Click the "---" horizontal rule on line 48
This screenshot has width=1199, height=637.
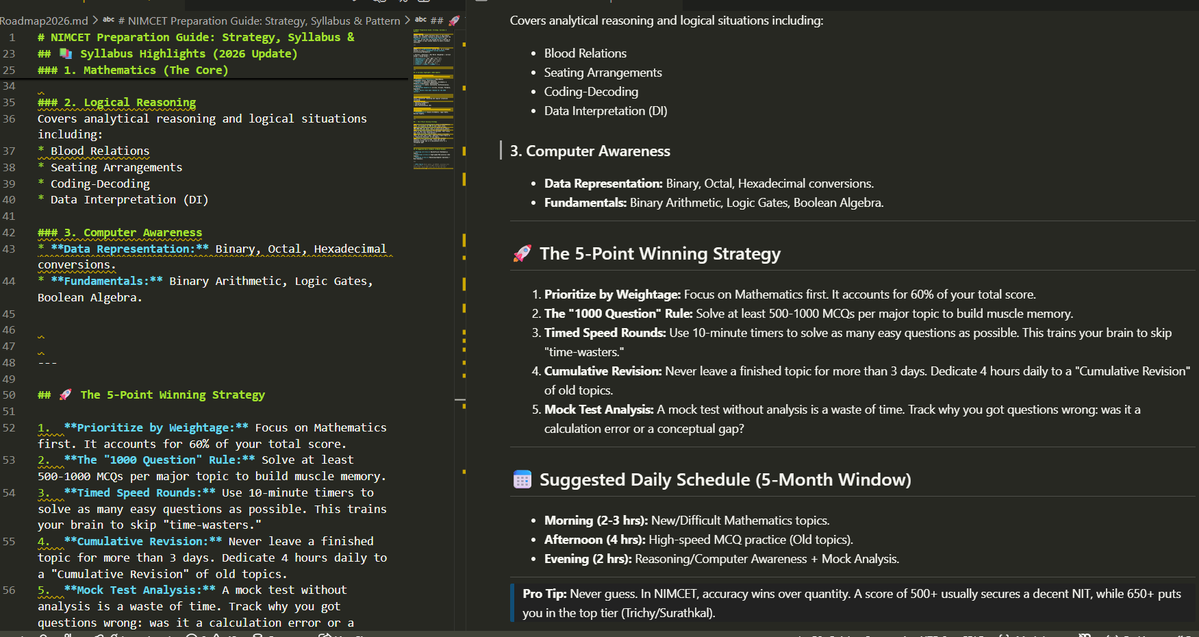click(x=47, y=362)
